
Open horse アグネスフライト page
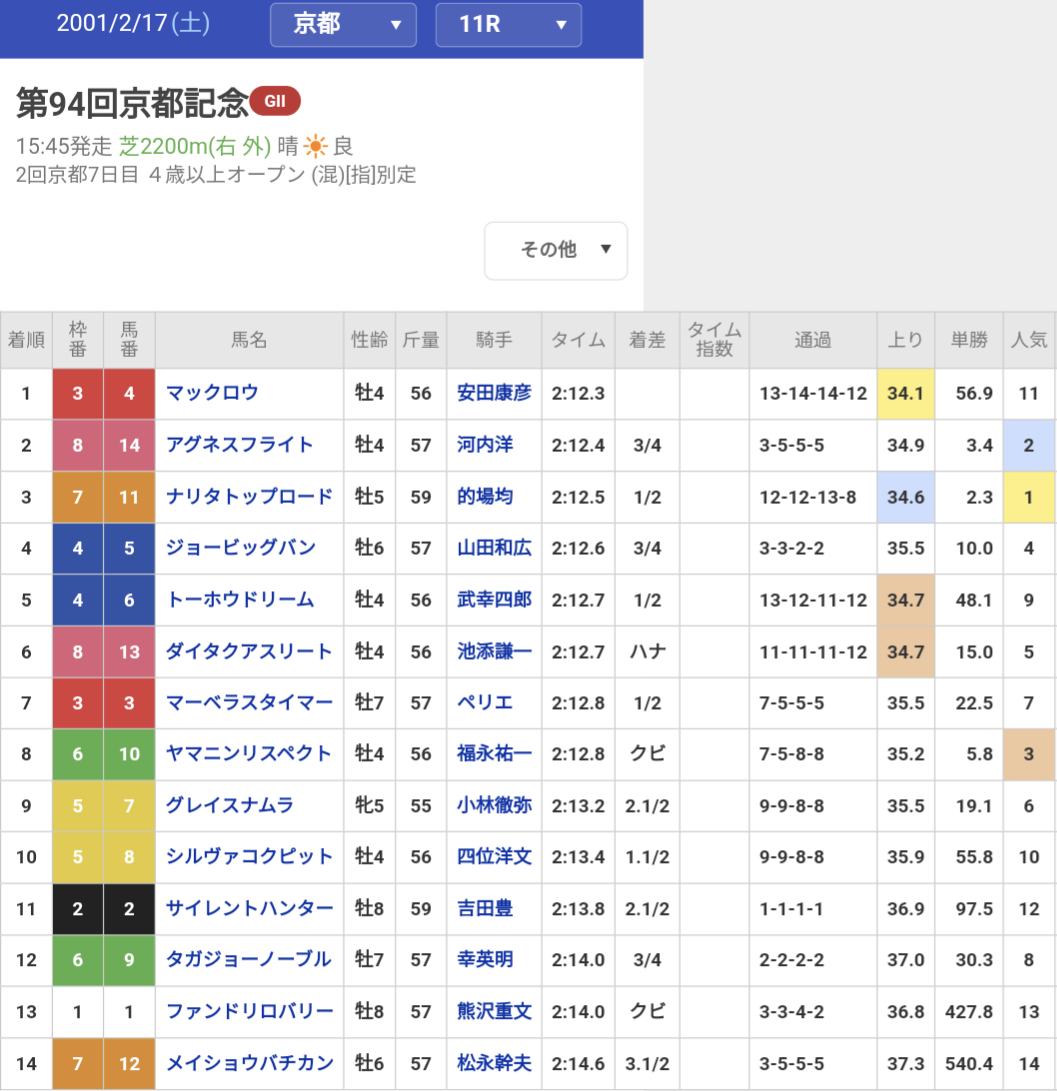pos(240,445)
